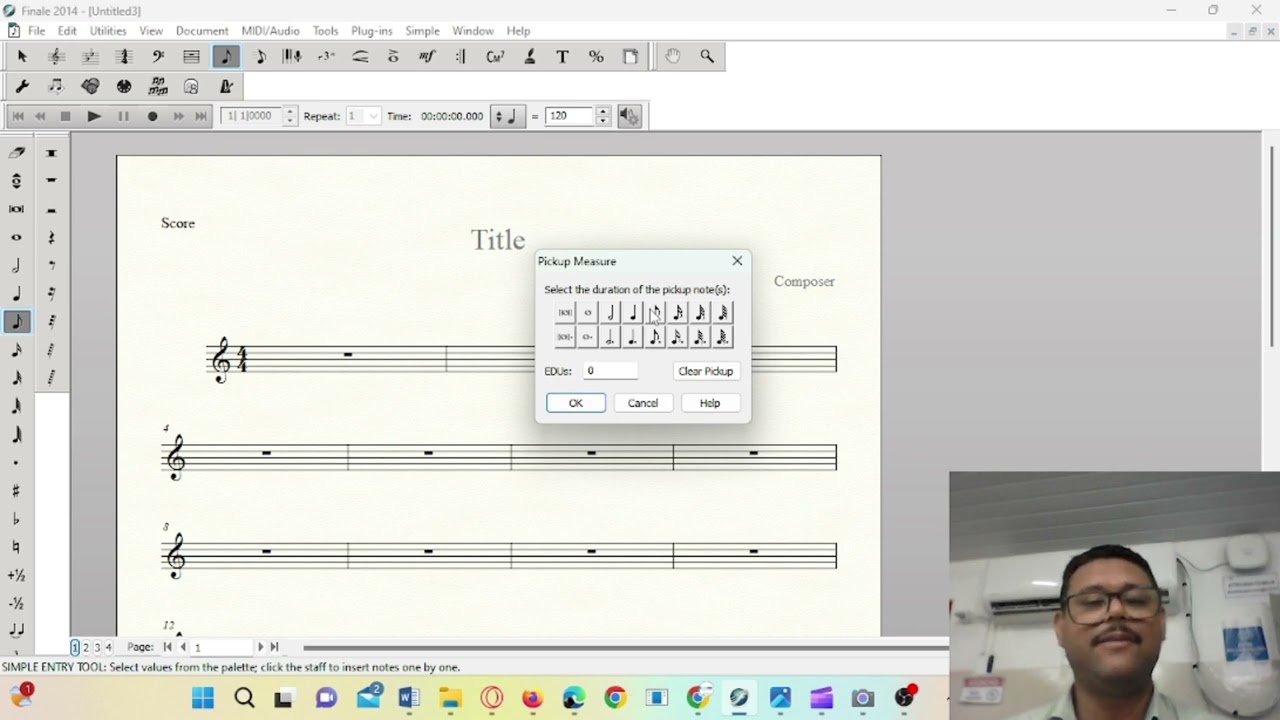Click the Play button in playback controls
Viewport: 1280px width, 720px height.
click(94, 116)
